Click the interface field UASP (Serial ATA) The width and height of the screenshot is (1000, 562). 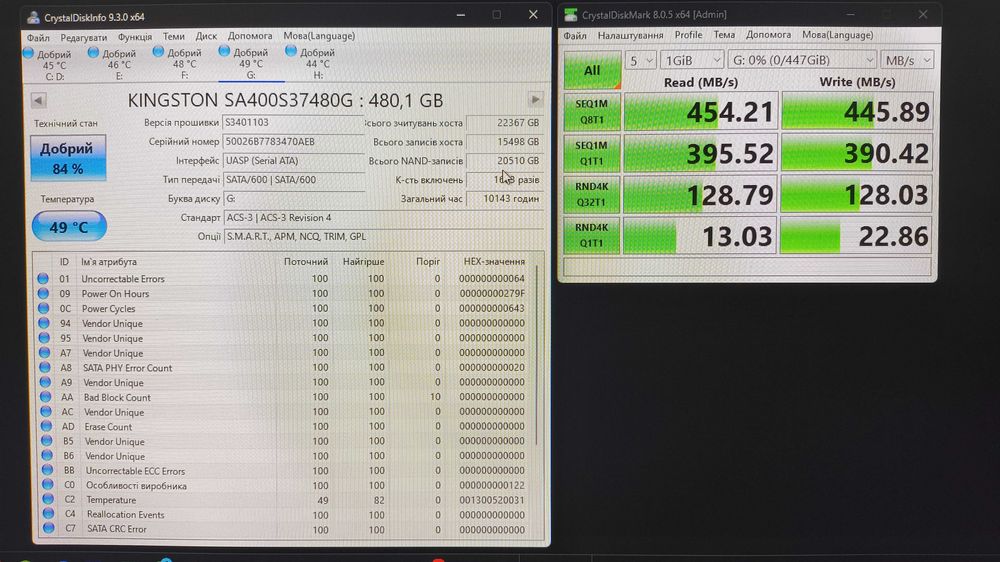(x=293, y=161)
